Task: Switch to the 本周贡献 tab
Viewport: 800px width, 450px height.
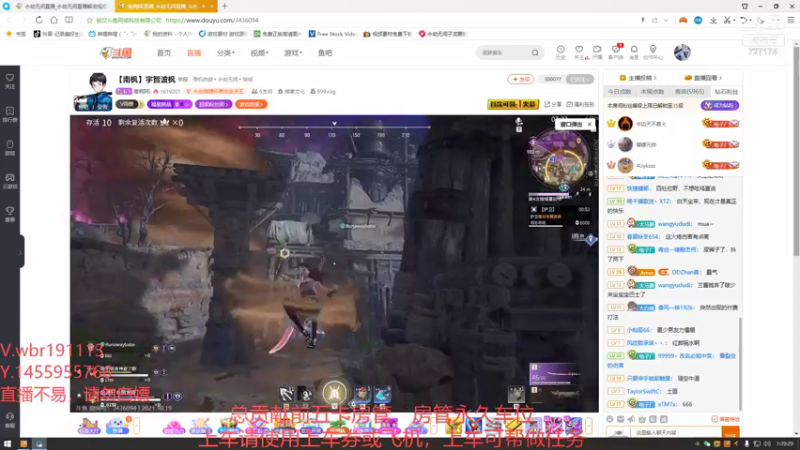Action: pyautogui.click(x=652, y=92)
